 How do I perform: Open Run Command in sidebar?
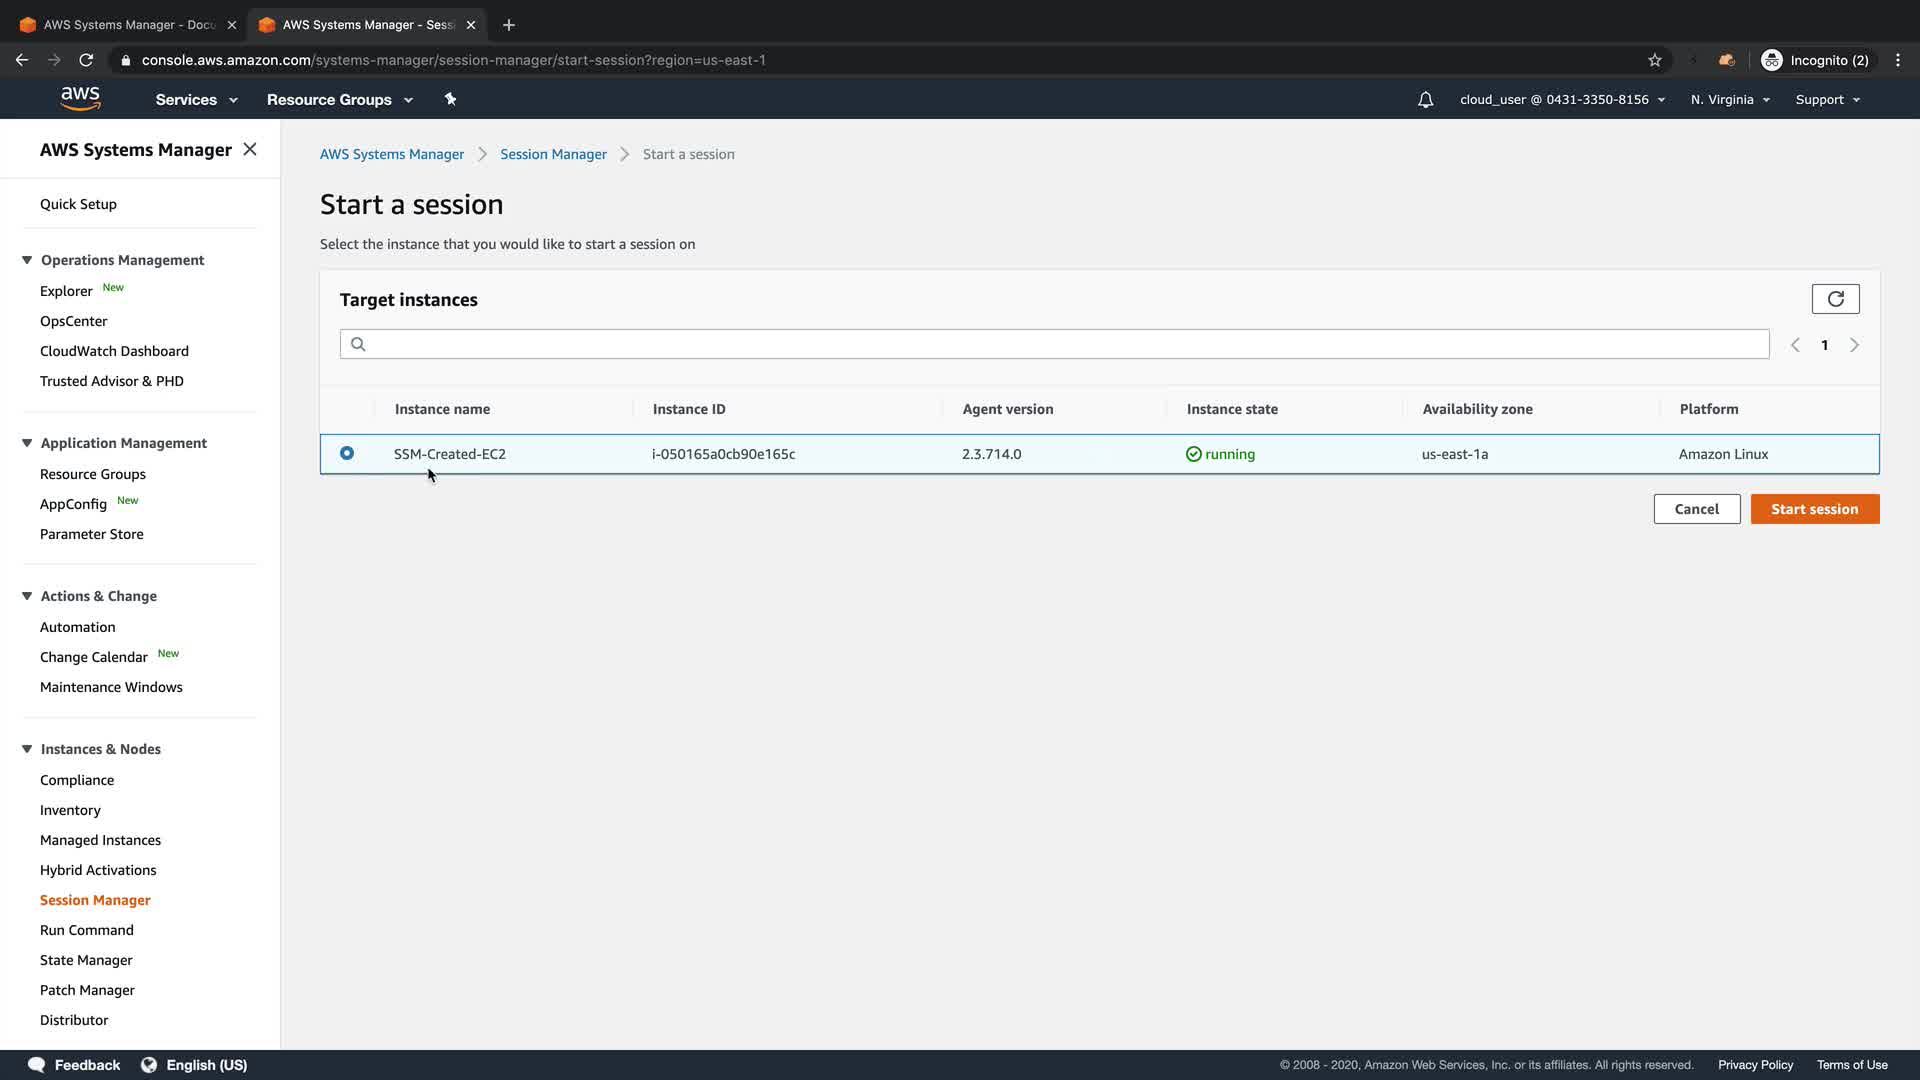(x=87, y=930)
